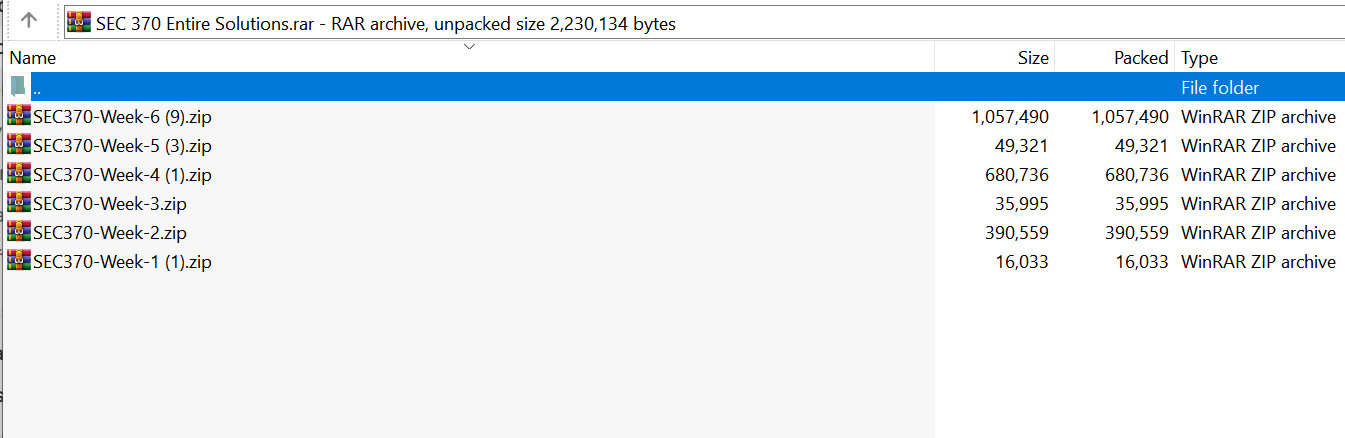1345x438 pixels.
Task: Click the RAR archive icon in address bar
Action: 80,22
